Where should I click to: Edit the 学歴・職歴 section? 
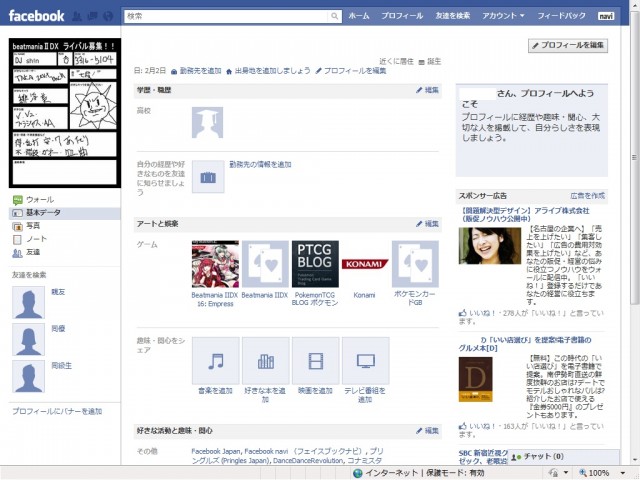click(x=427, y=90)
